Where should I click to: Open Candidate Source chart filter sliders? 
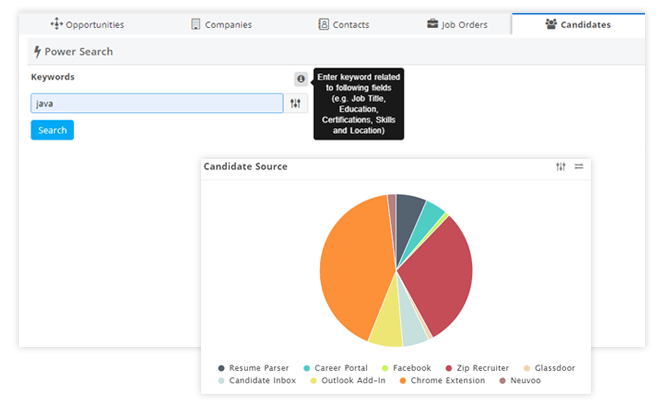pos(561,167)
